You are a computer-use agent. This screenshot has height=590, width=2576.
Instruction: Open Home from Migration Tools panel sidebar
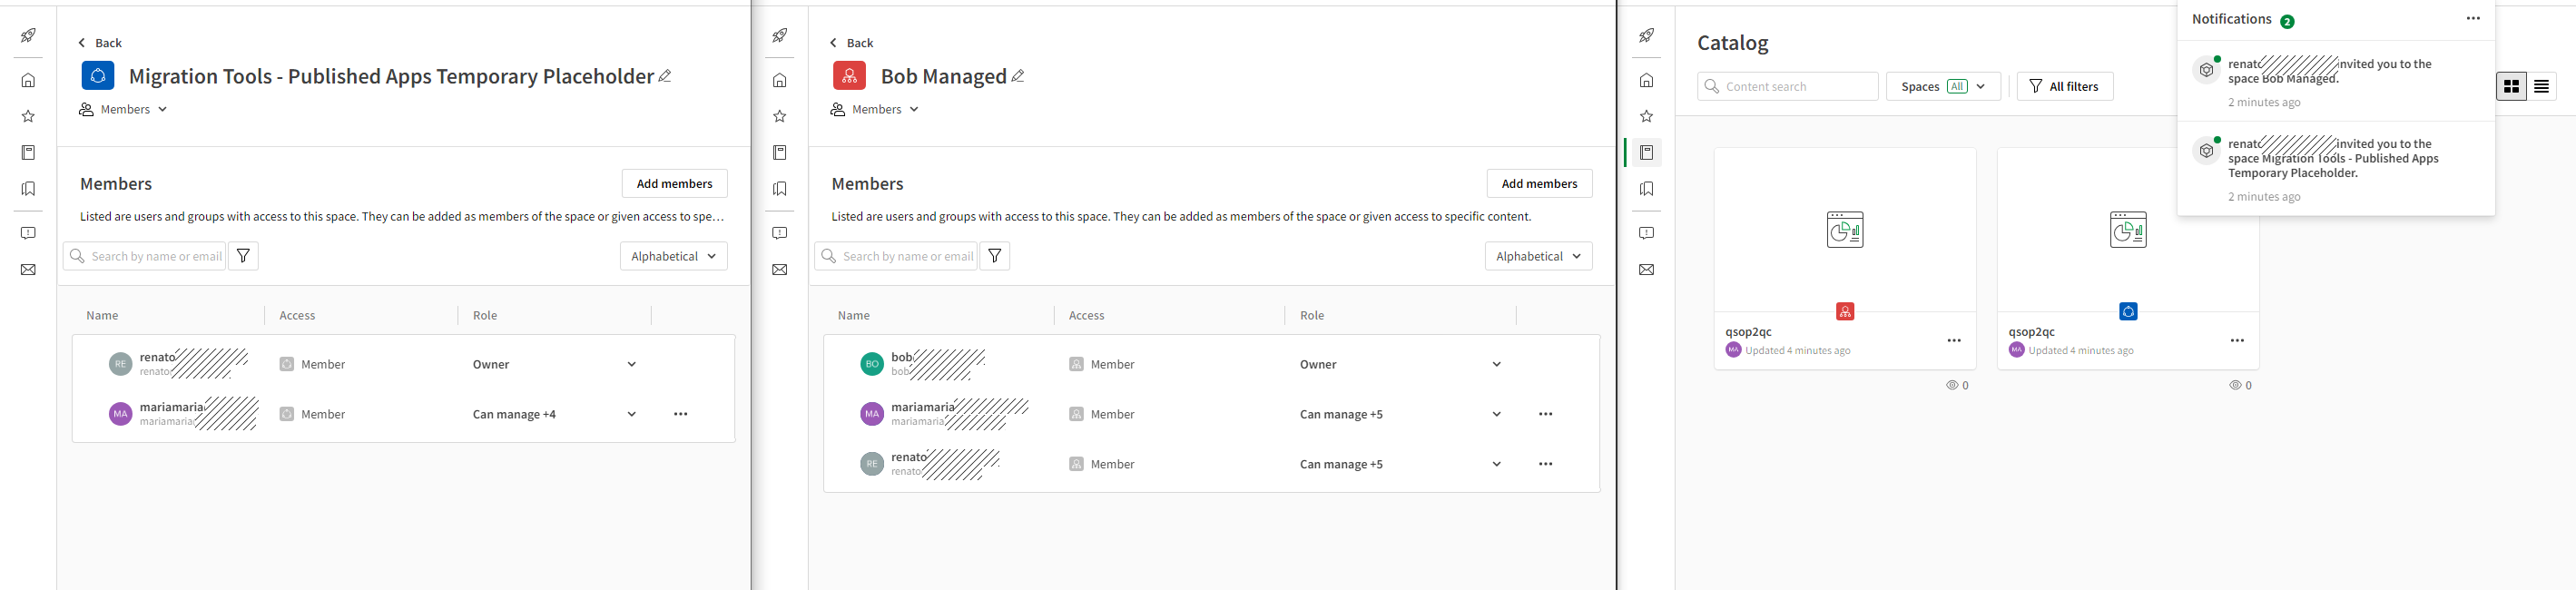click(28, 80)
